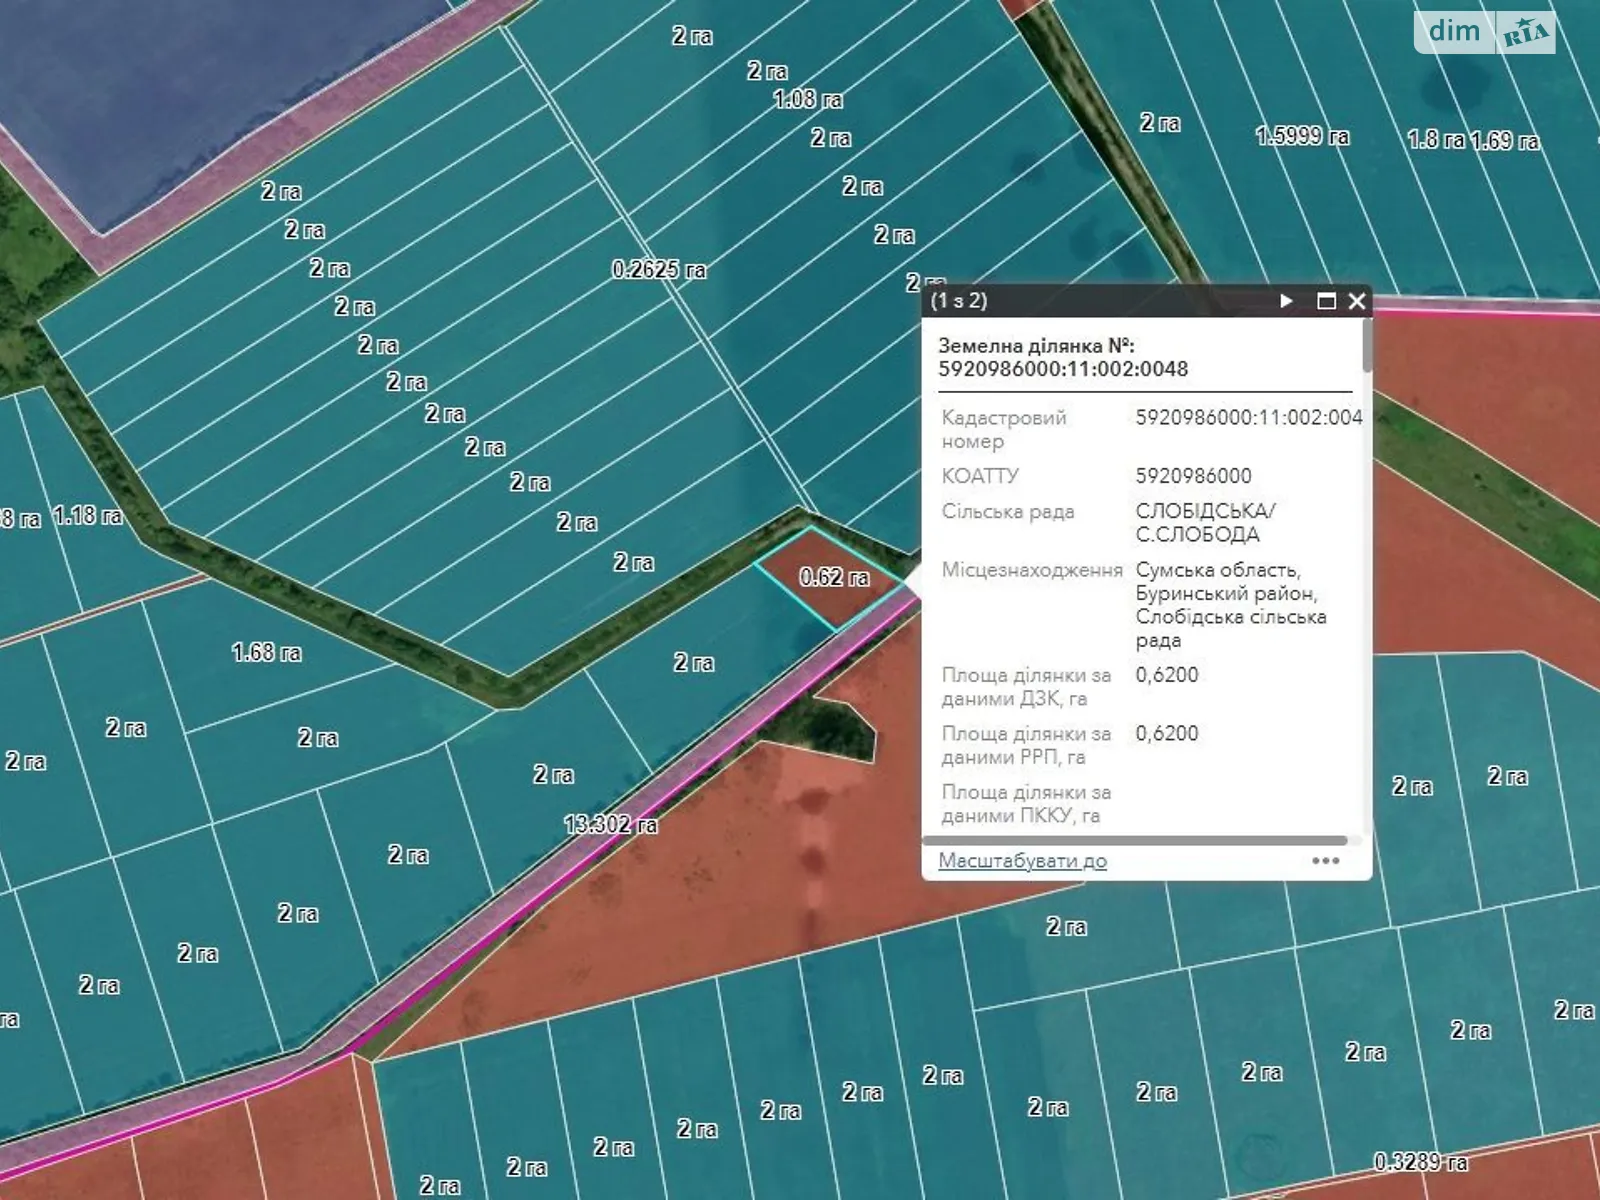The width and height of the screenshot is (1600, 1200).
Task: Click the КОАТУУ value 5920986000
Action: (1193, 476)
